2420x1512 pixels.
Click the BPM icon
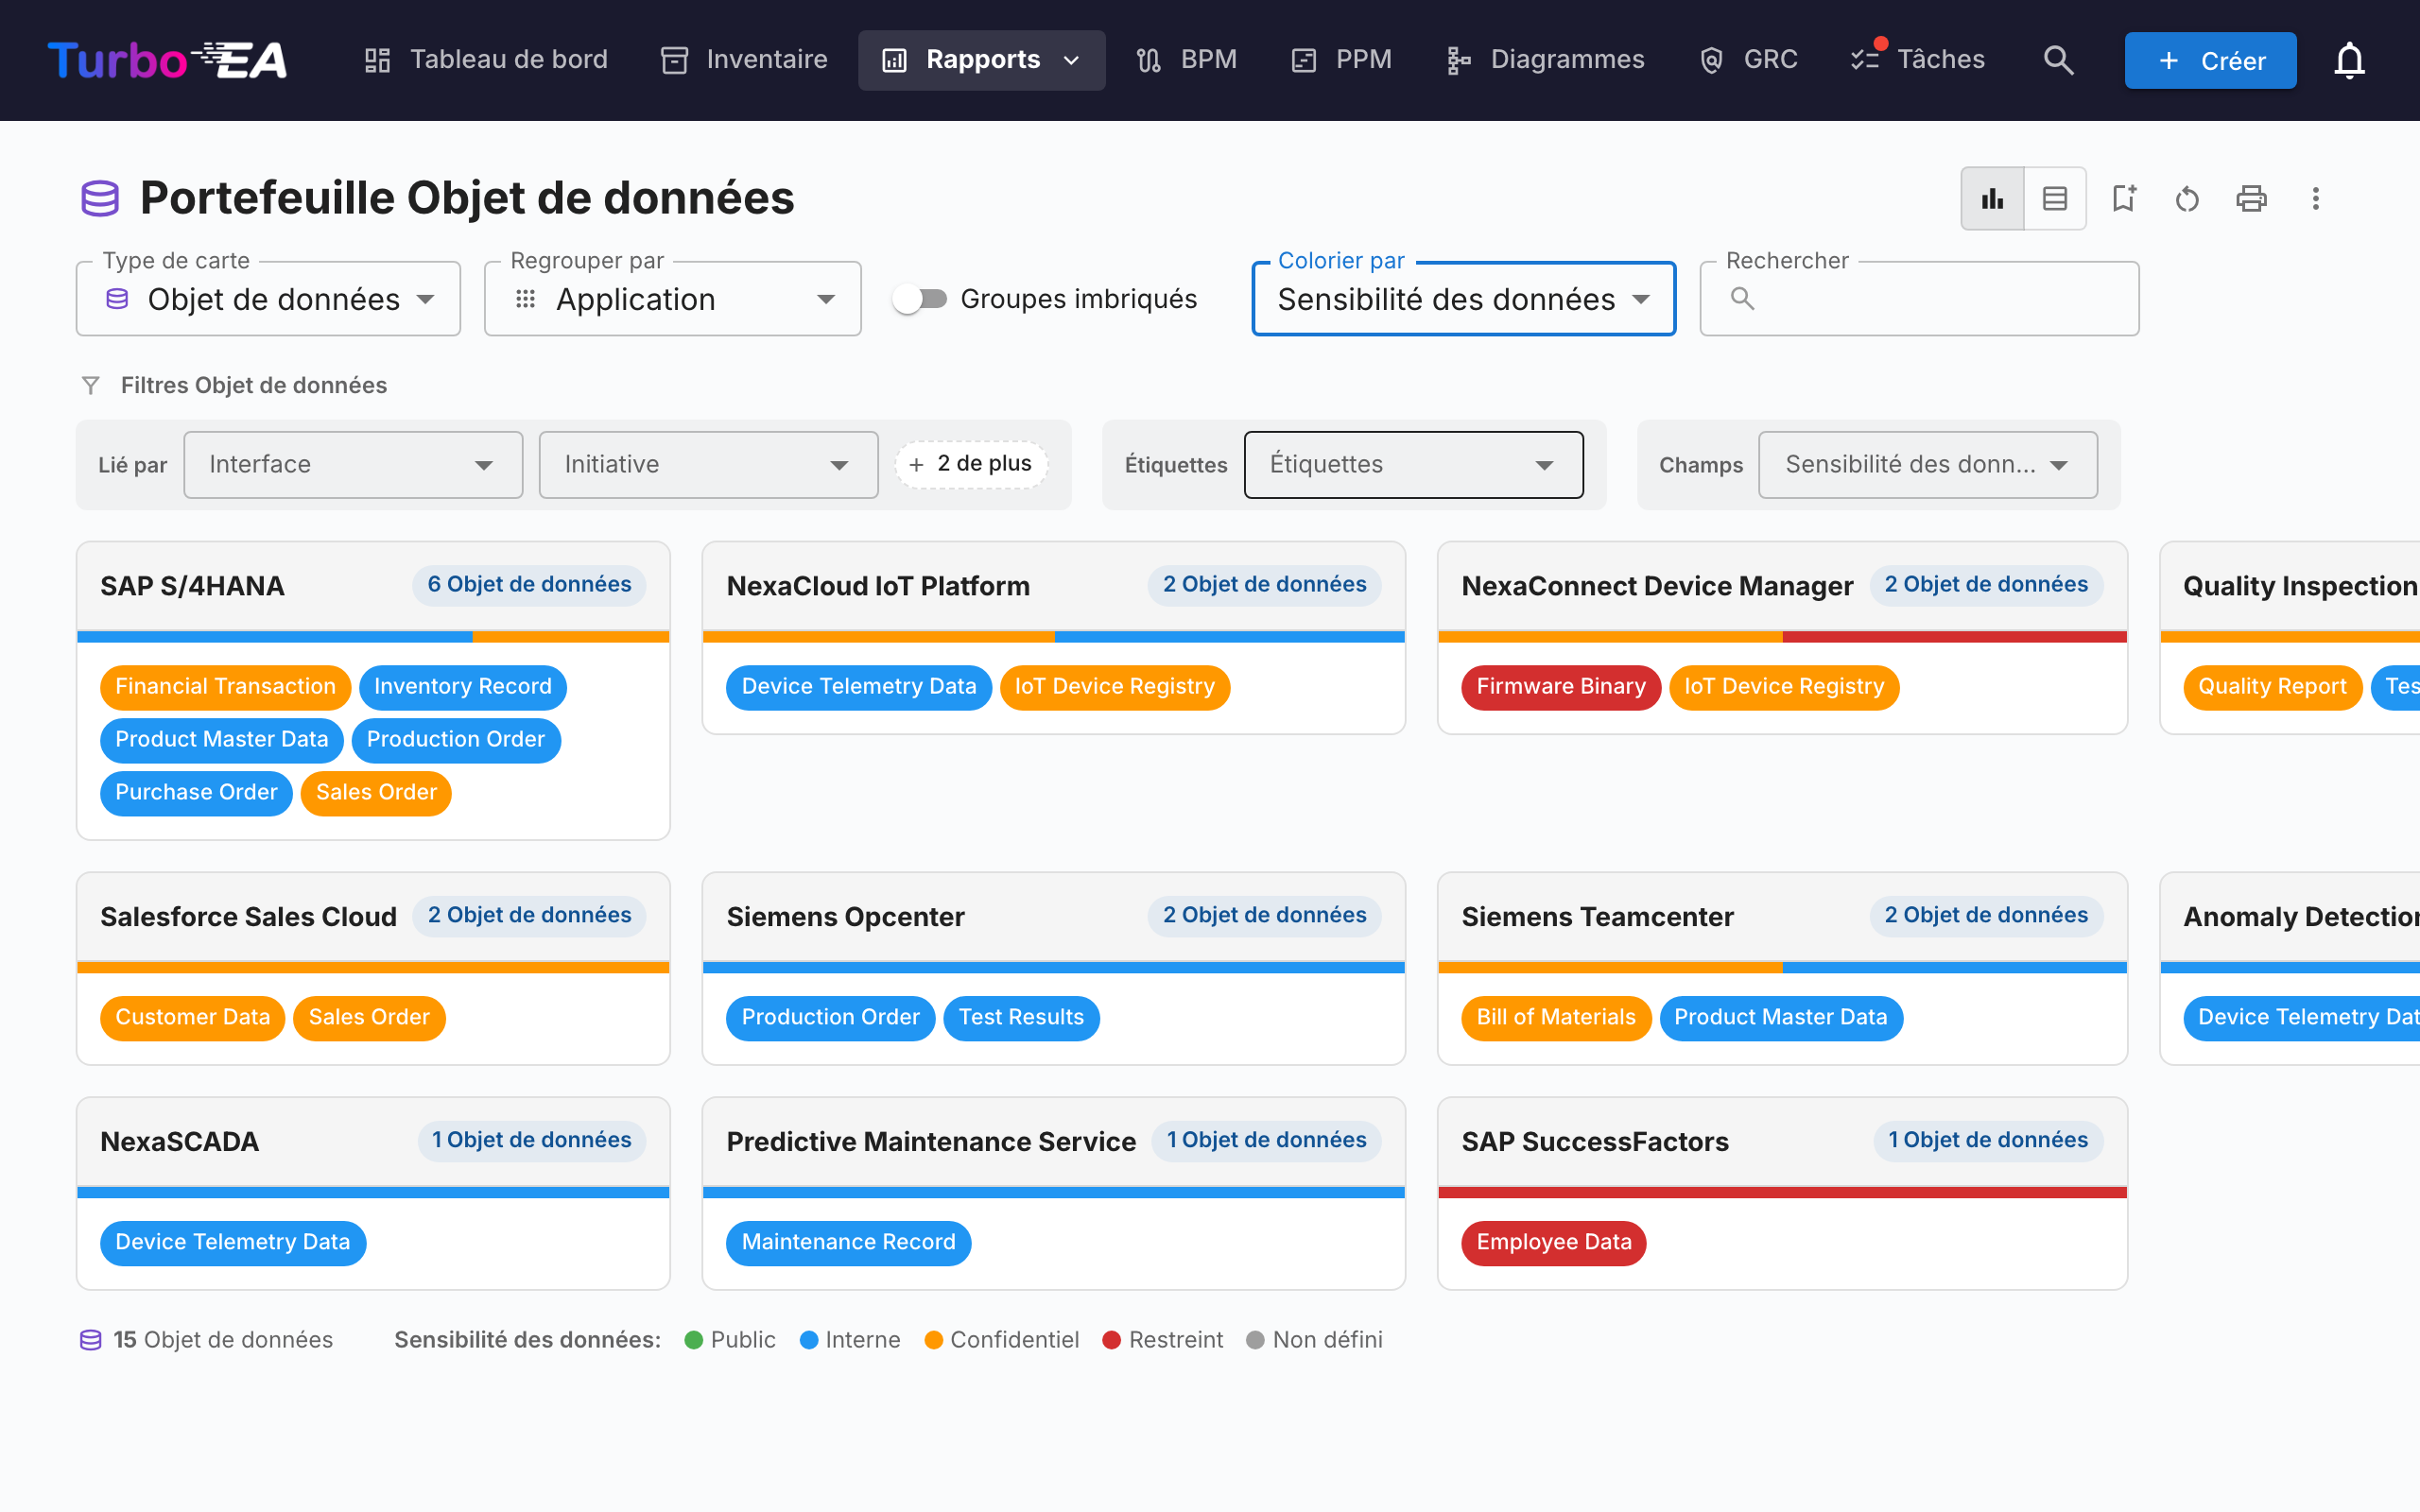pos(1148,60)
